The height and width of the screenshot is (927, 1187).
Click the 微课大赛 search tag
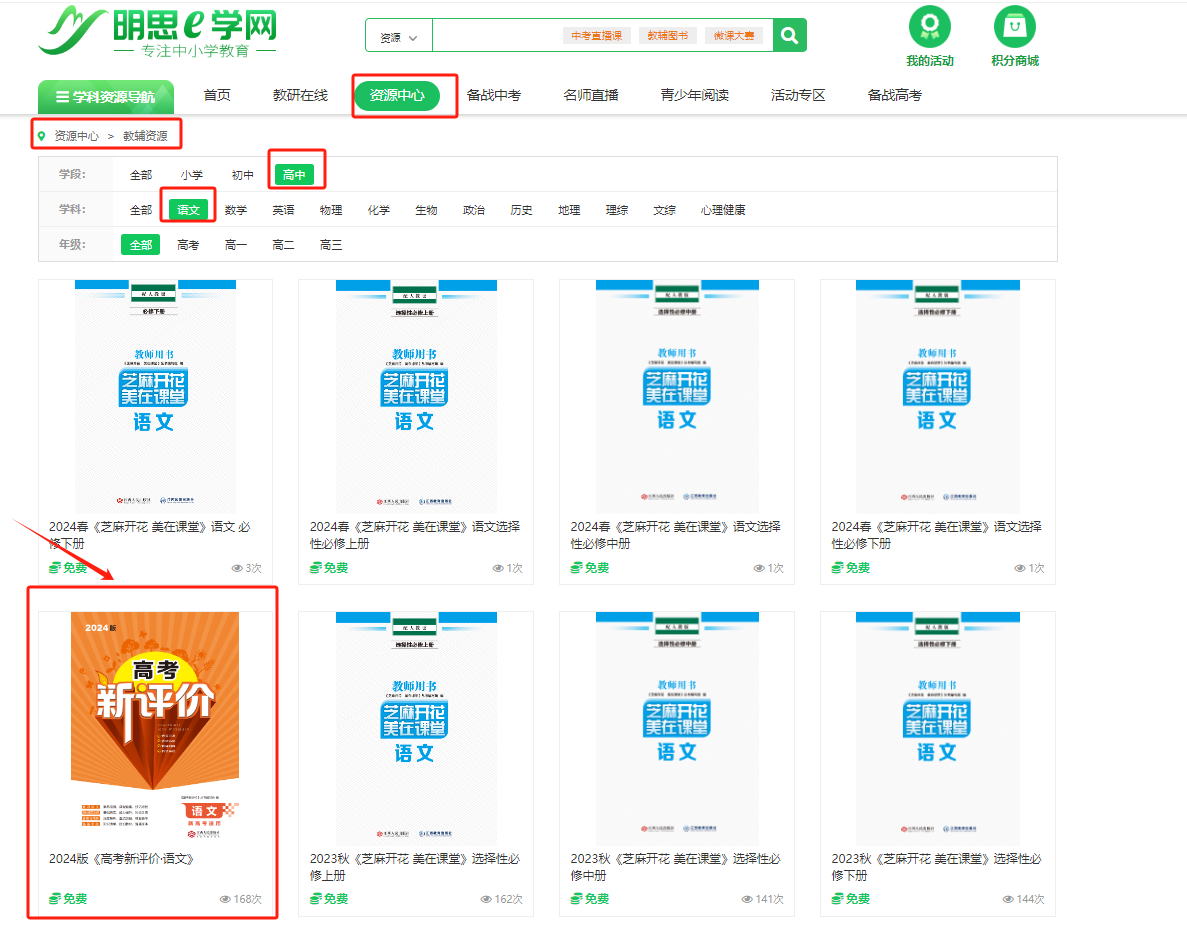pos(734,36)
